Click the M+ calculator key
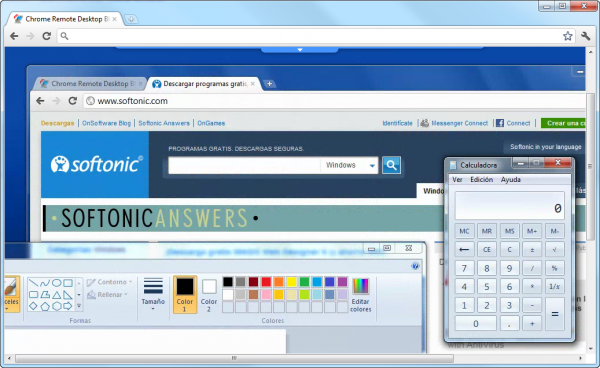The image size is (600, 368). point(532,231)
